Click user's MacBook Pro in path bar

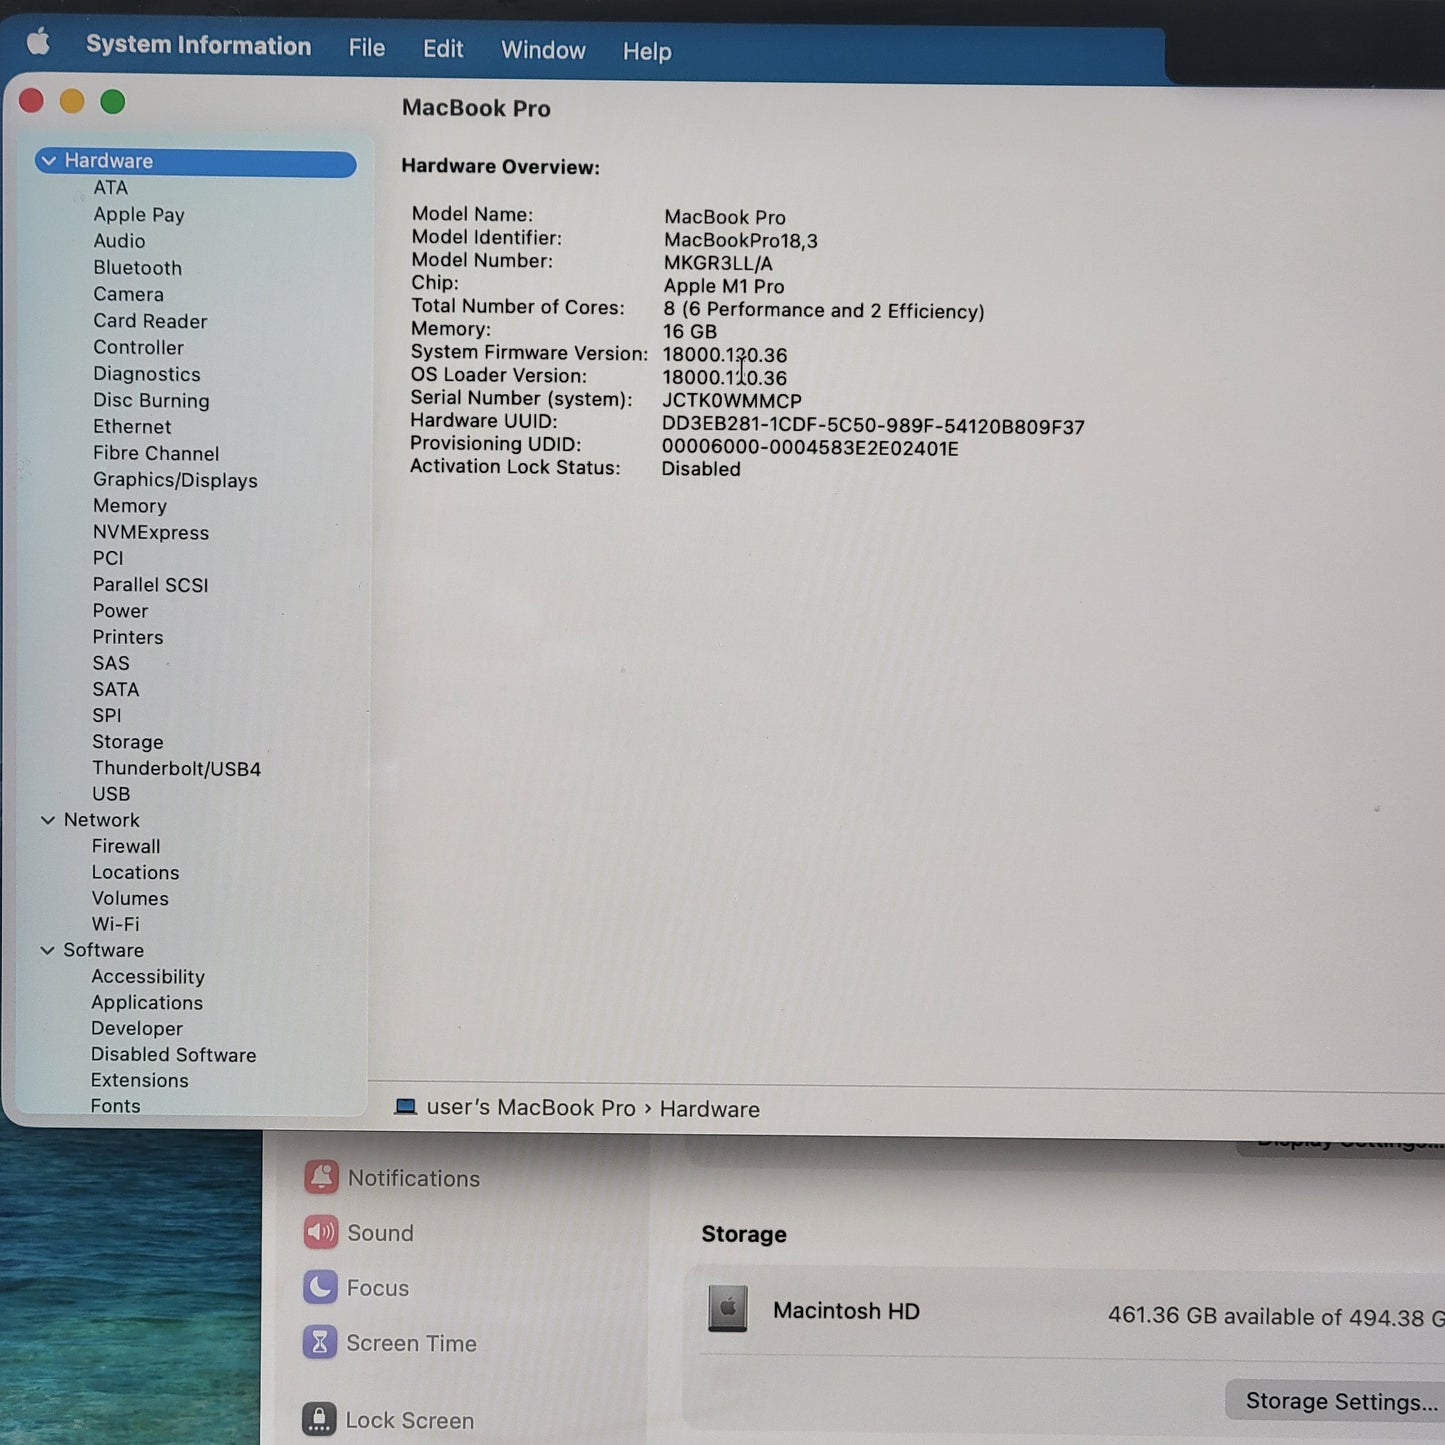coord(531,1108)
